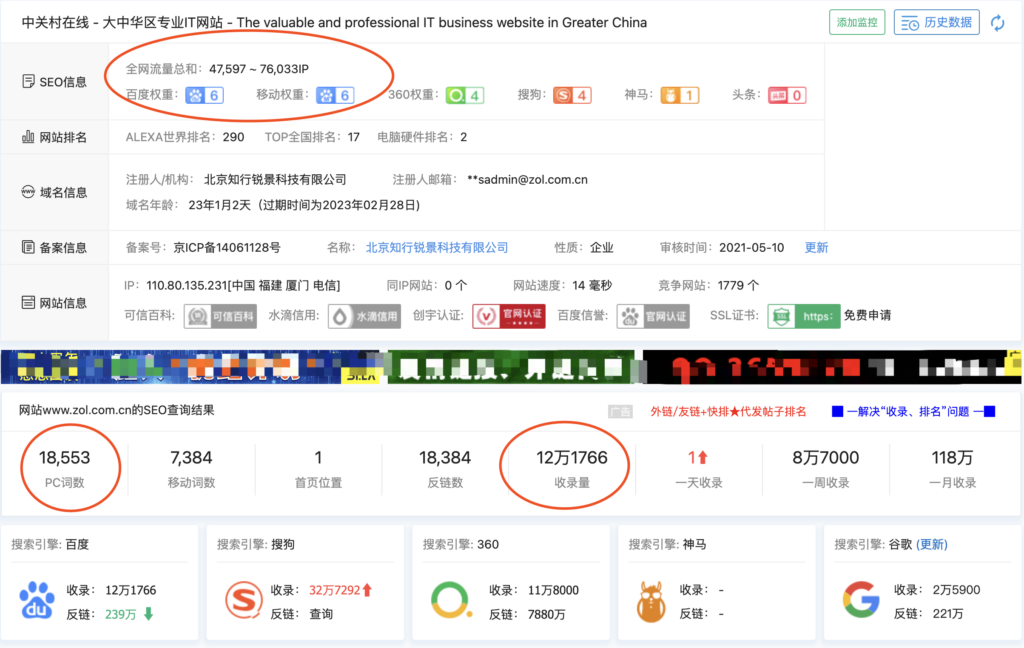
Task: Click the 同IP网站 value 0 个
Action: click(x=456, y=285)
